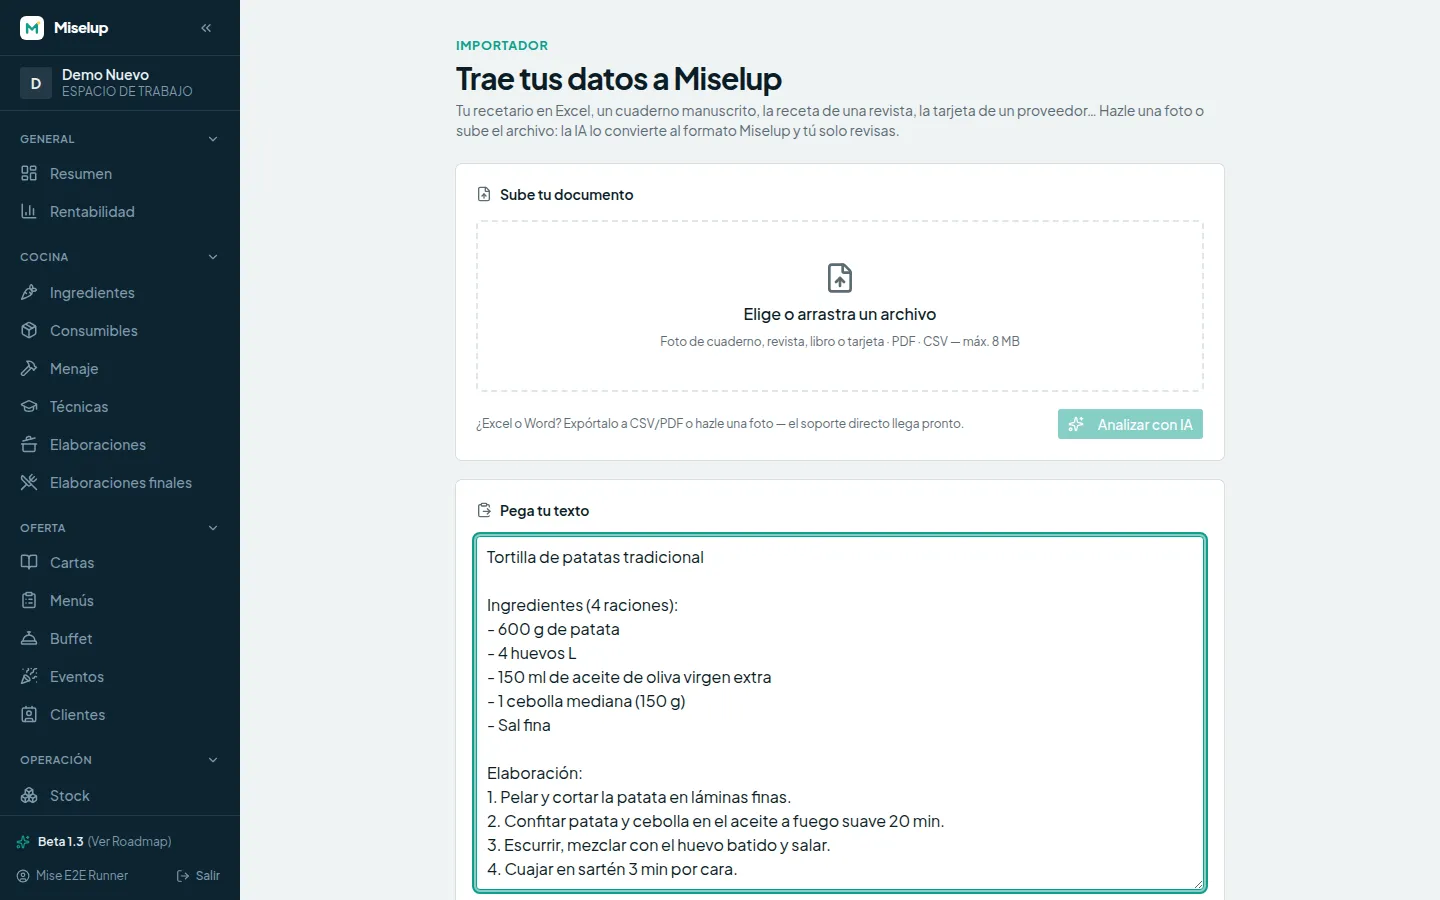Click the Pega tu texto title

[544, 511]
